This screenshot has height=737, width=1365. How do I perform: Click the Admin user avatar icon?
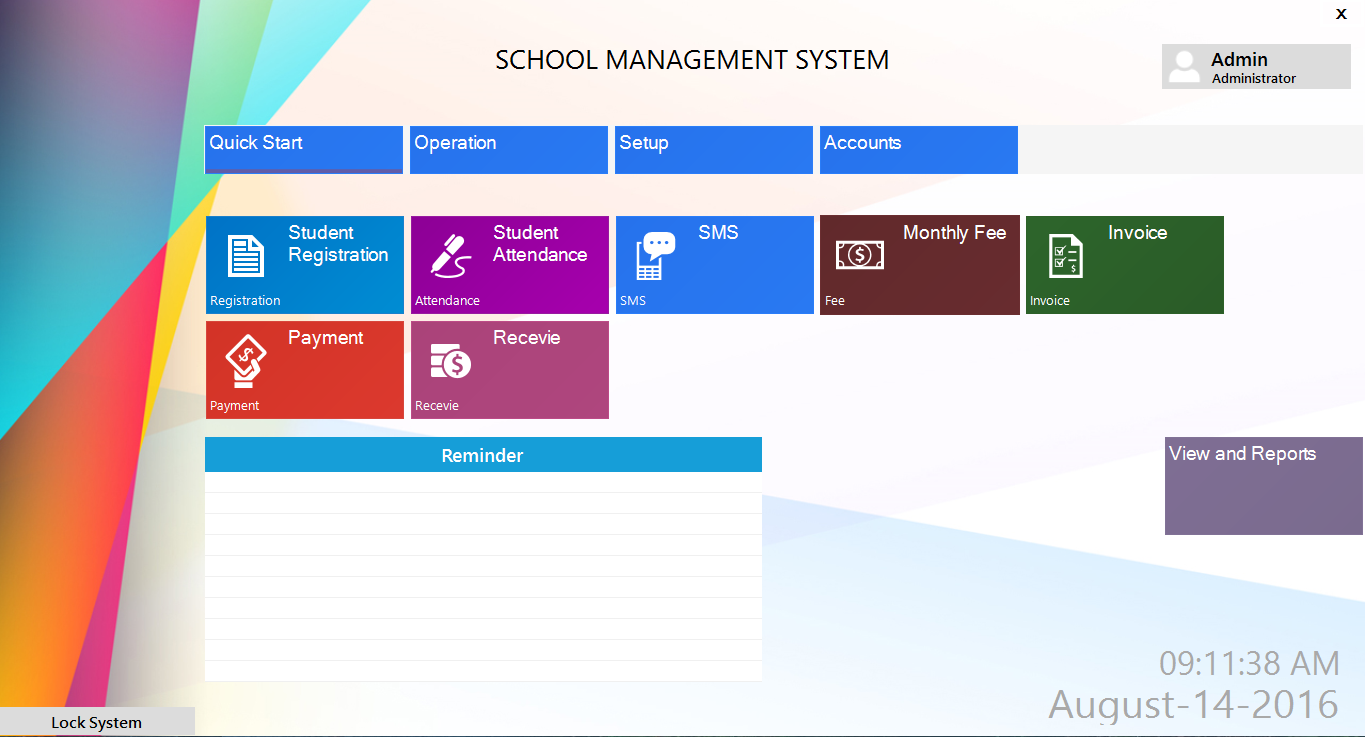tap(1184, 67)
